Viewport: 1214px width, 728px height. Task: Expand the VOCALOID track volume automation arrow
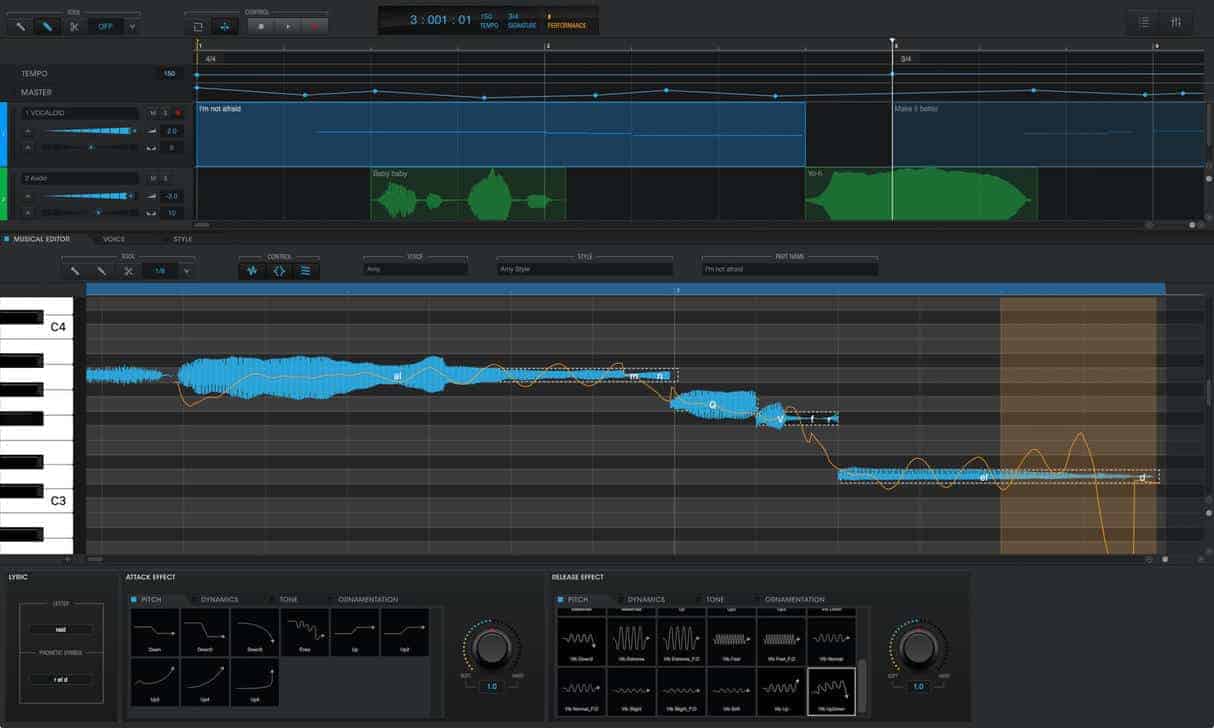(28, 130)
